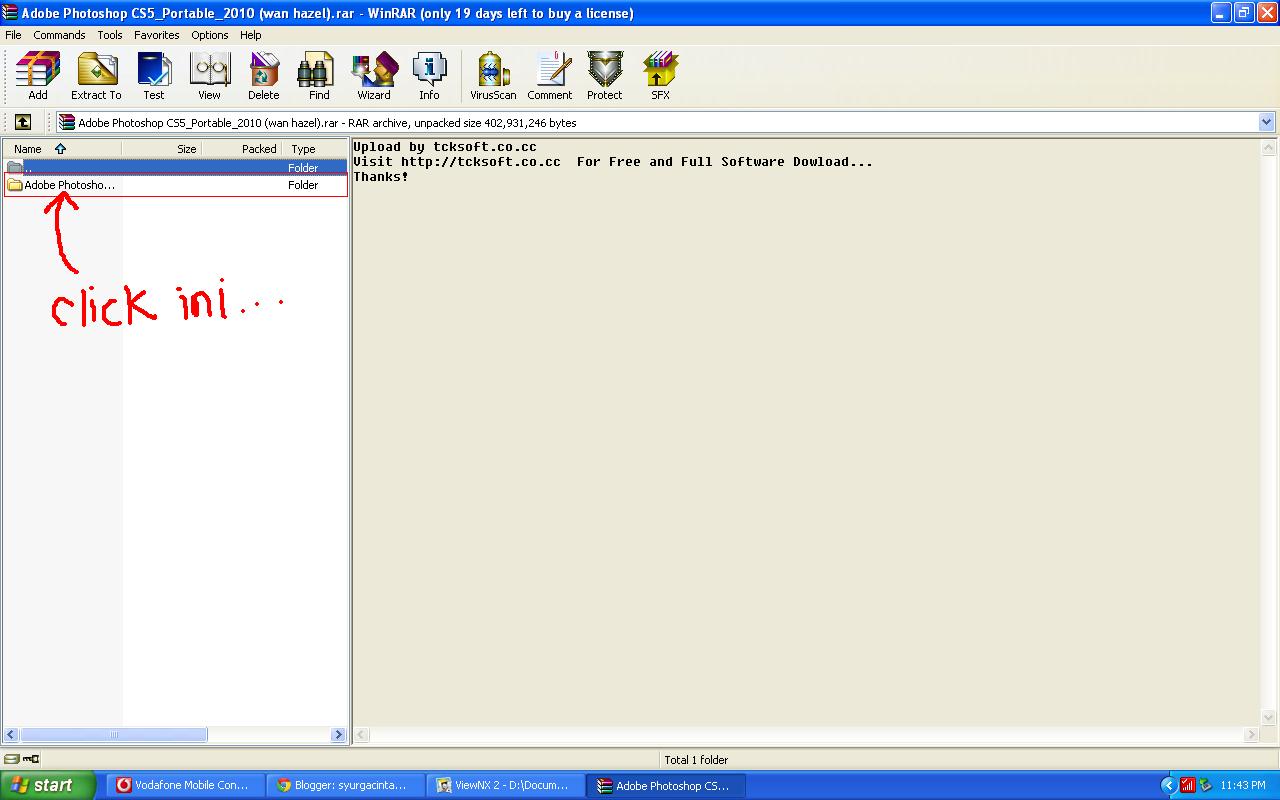Click the WinRAR icon in the title bar
The width and height of the screenshot is (1280, 800).
[11, 13]
